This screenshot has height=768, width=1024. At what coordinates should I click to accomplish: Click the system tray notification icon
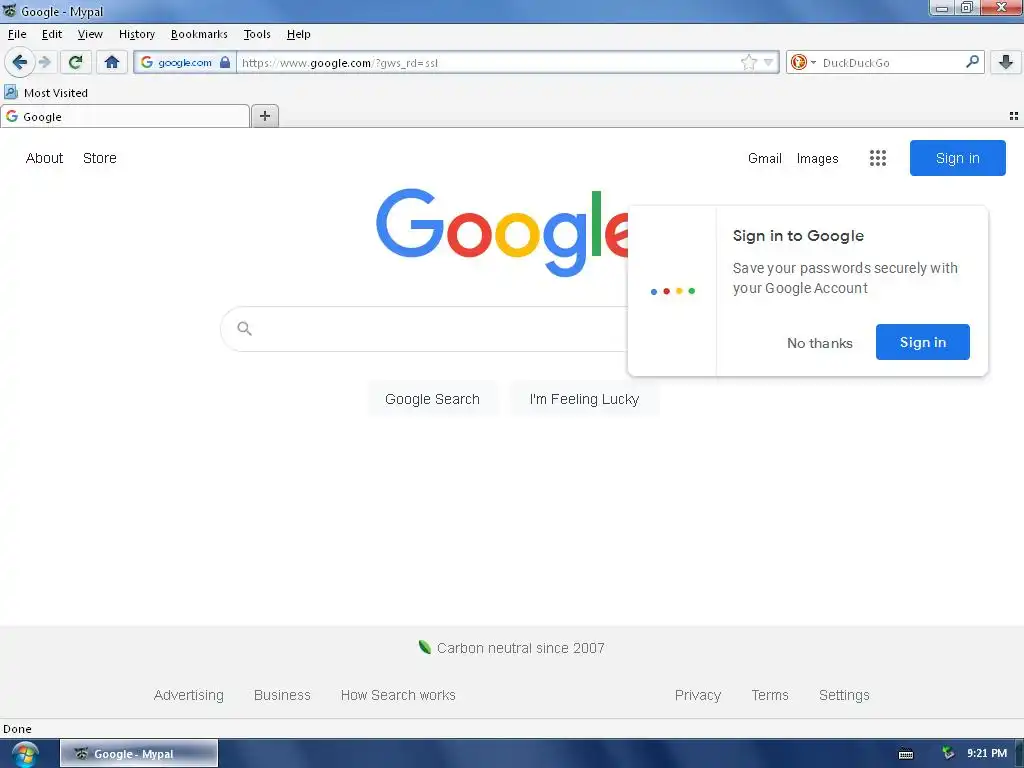pyautogui.click(x=948, y=754)
